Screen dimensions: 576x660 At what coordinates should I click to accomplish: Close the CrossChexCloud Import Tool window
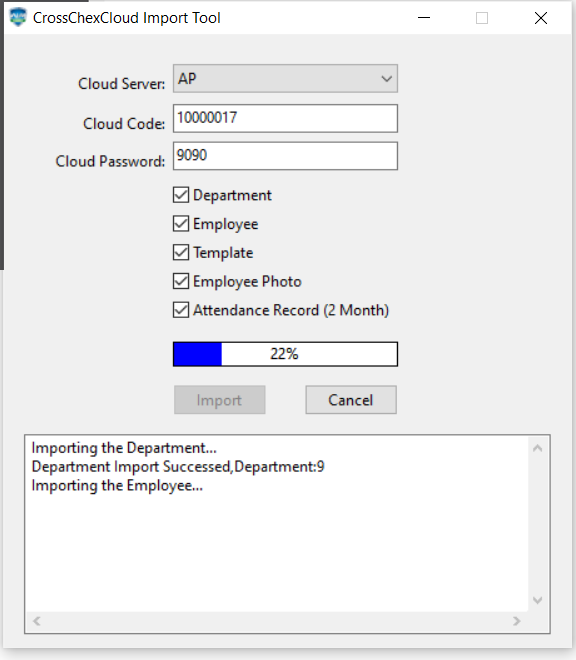click(x=541, y=18)
